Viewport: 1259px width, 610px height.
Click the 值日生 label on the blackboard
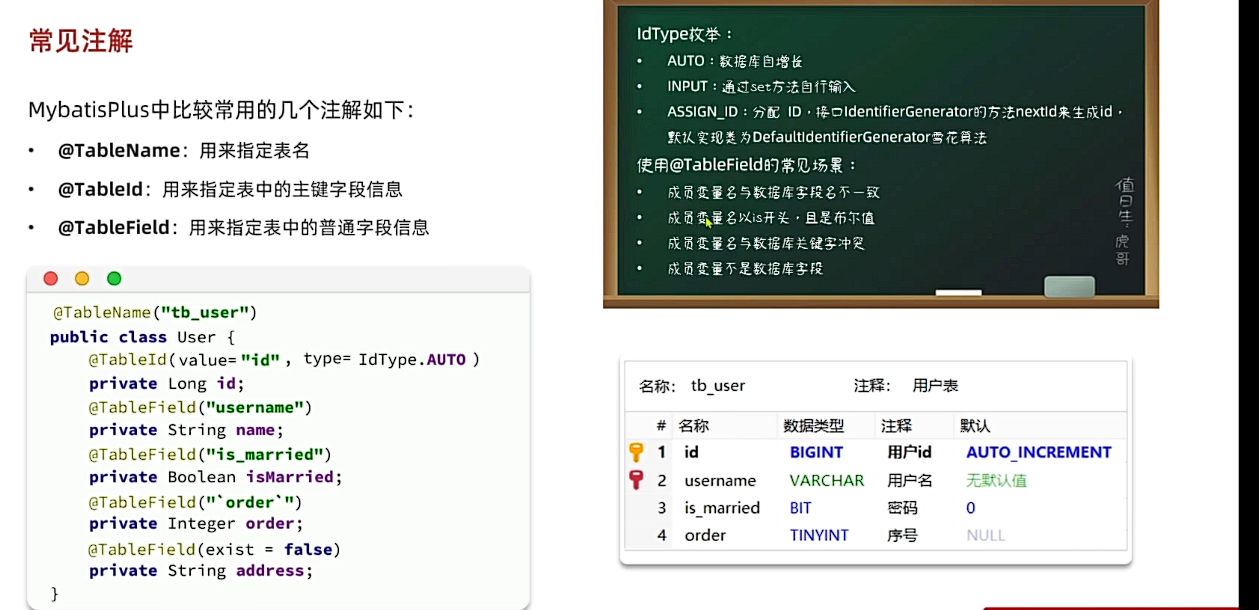[1124, 202]
